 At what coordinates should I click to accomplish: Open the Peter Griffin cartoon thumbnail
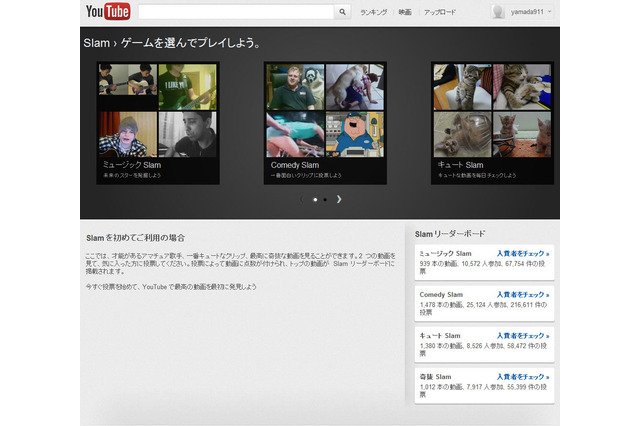355,134
